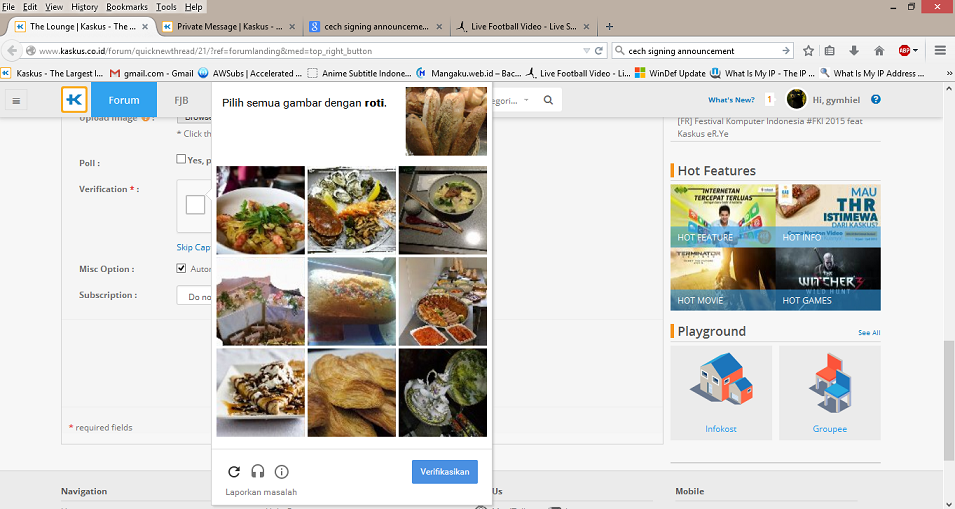Open the History menu
The image size is (955, 509).
pos(84,7)
